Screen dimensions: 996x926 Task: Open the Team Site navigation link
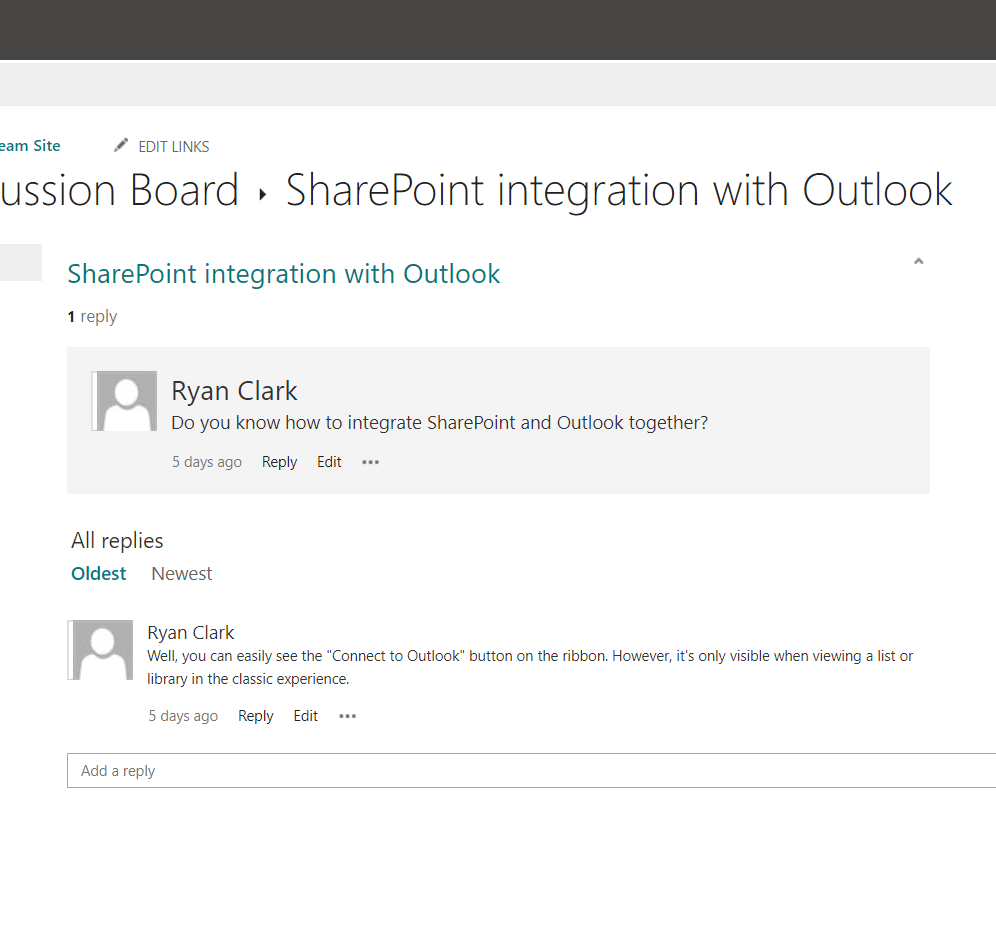[x=30, y=146]
